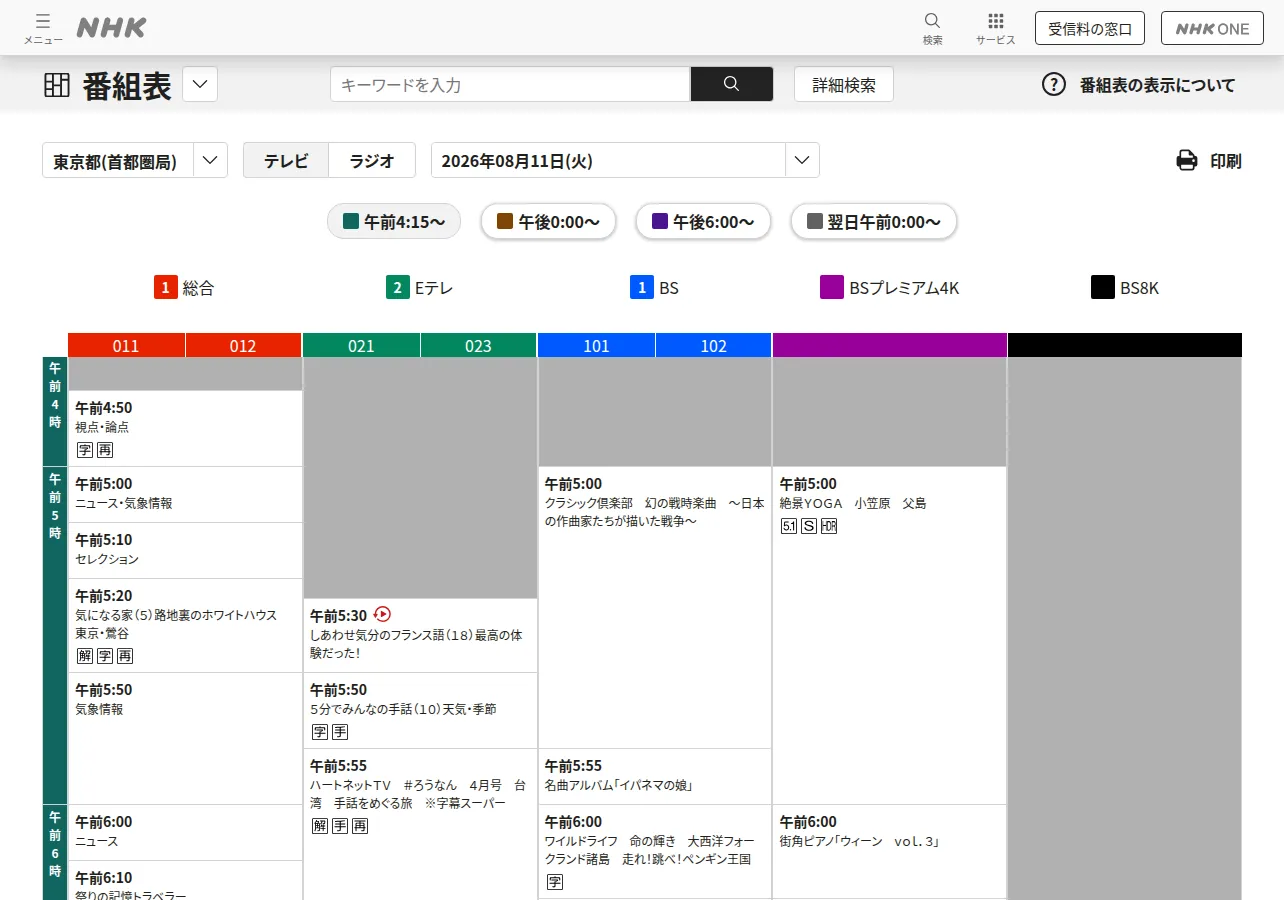Click the 5.1 badge under 絶景YOGA
The height and width of the screenshot is (900, 1284).
789,526
